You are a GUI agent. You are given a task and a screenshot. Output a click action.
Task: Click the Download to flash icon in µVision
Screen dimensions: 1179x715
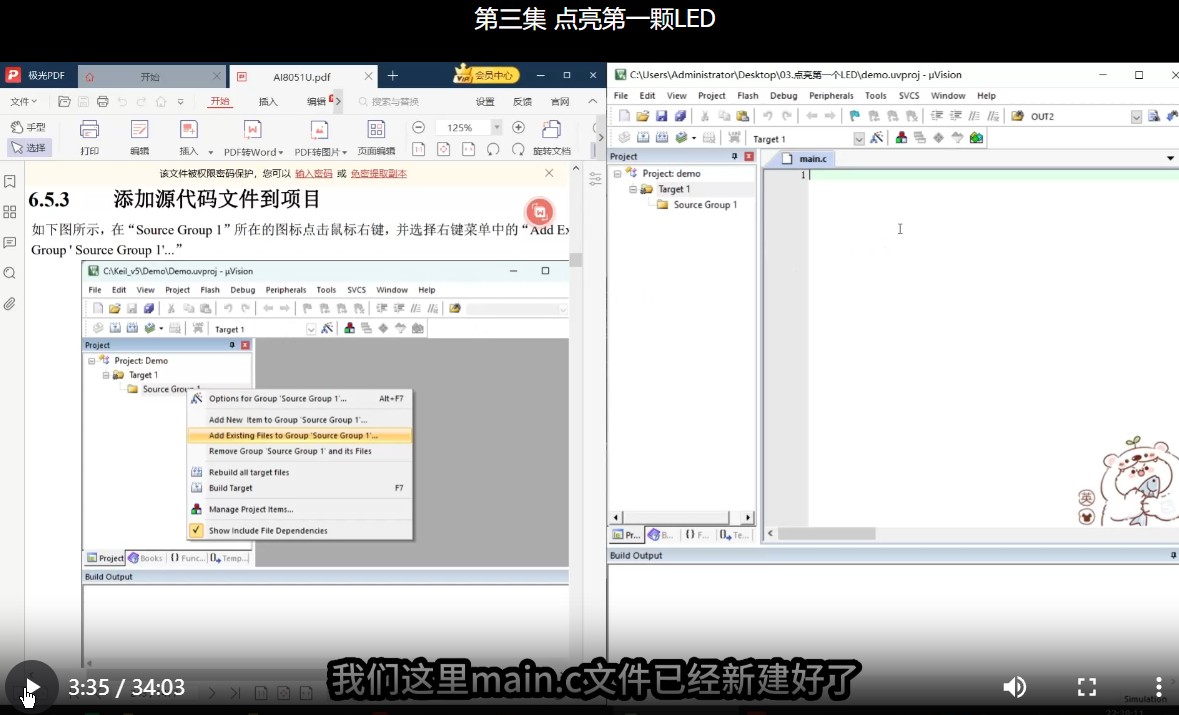(x=733, y=137)
